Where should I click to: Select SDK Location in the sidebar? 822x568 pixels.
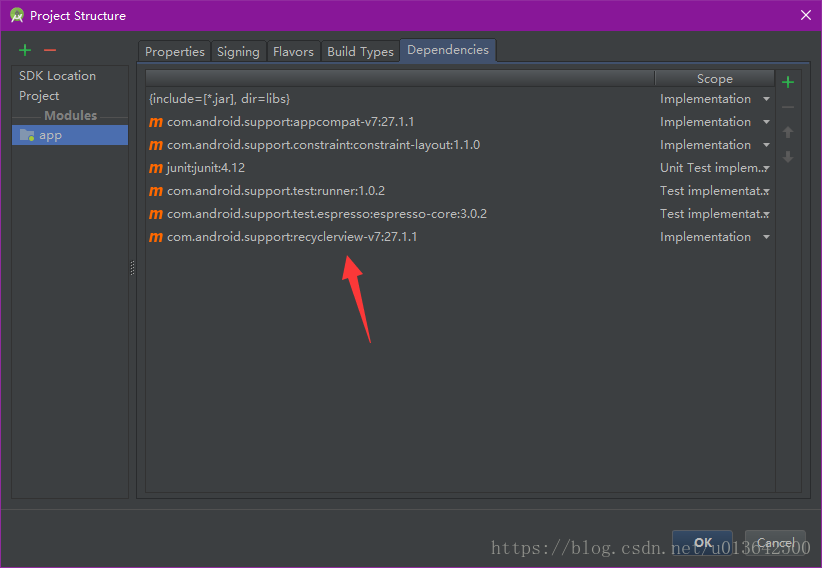pos(58,76)
